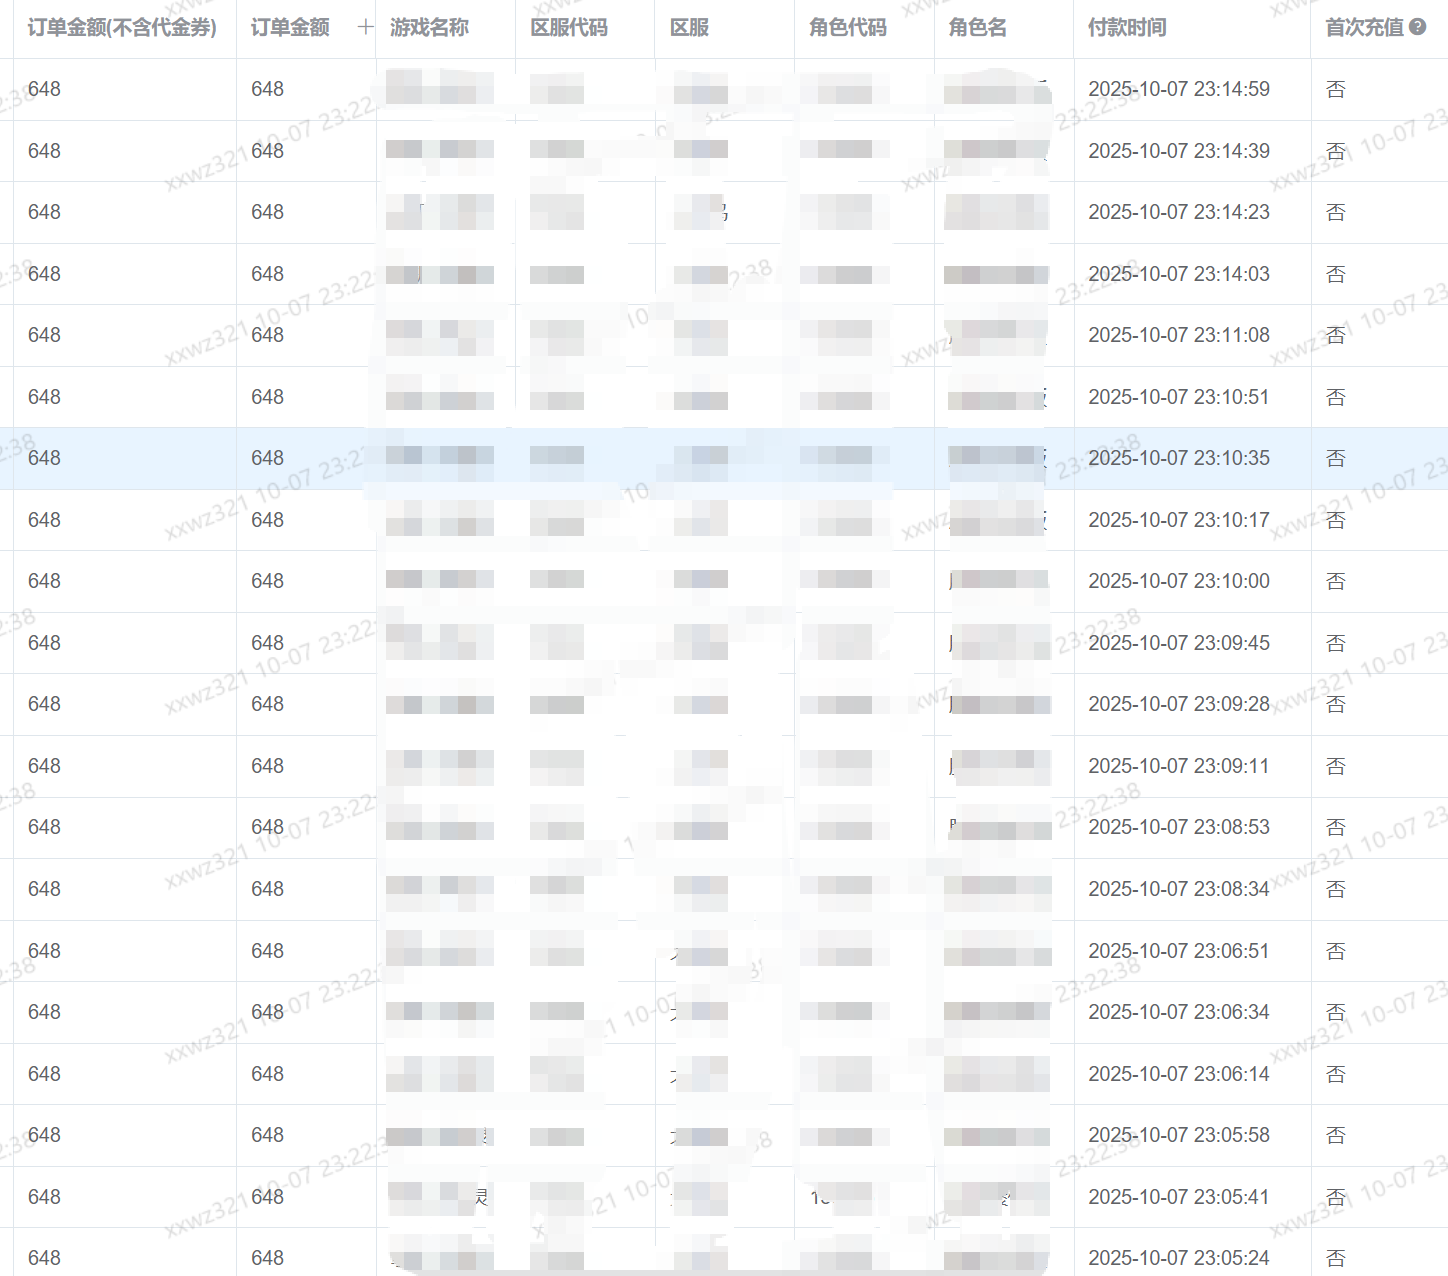Click the payment time 2025-10-07 23:06:14

click(x=1178, y=1074)
